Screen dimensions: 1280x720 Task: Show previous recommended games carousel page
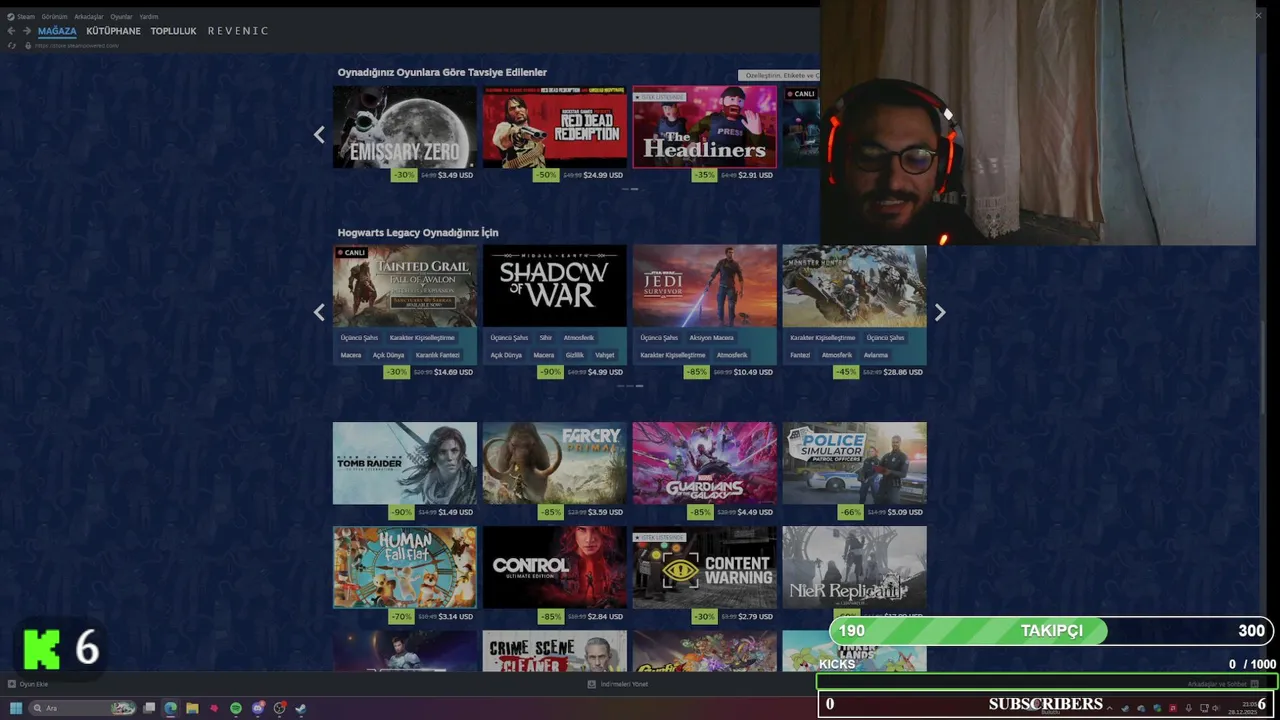(319, 134)
